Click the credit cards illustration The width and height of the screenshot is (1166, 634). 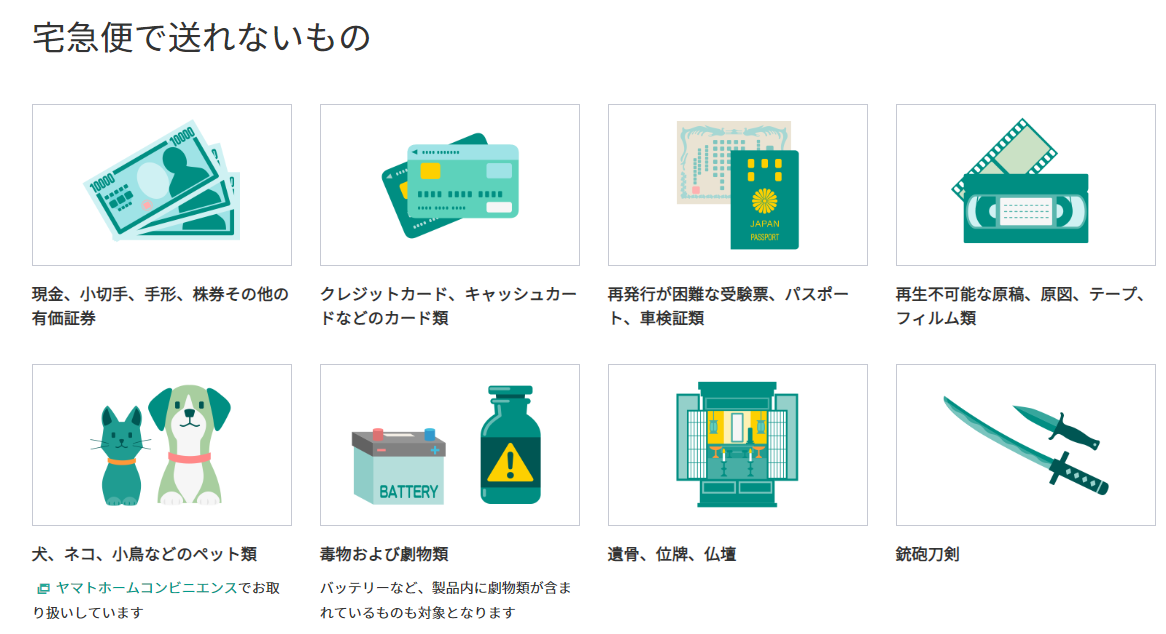[450, 185]
